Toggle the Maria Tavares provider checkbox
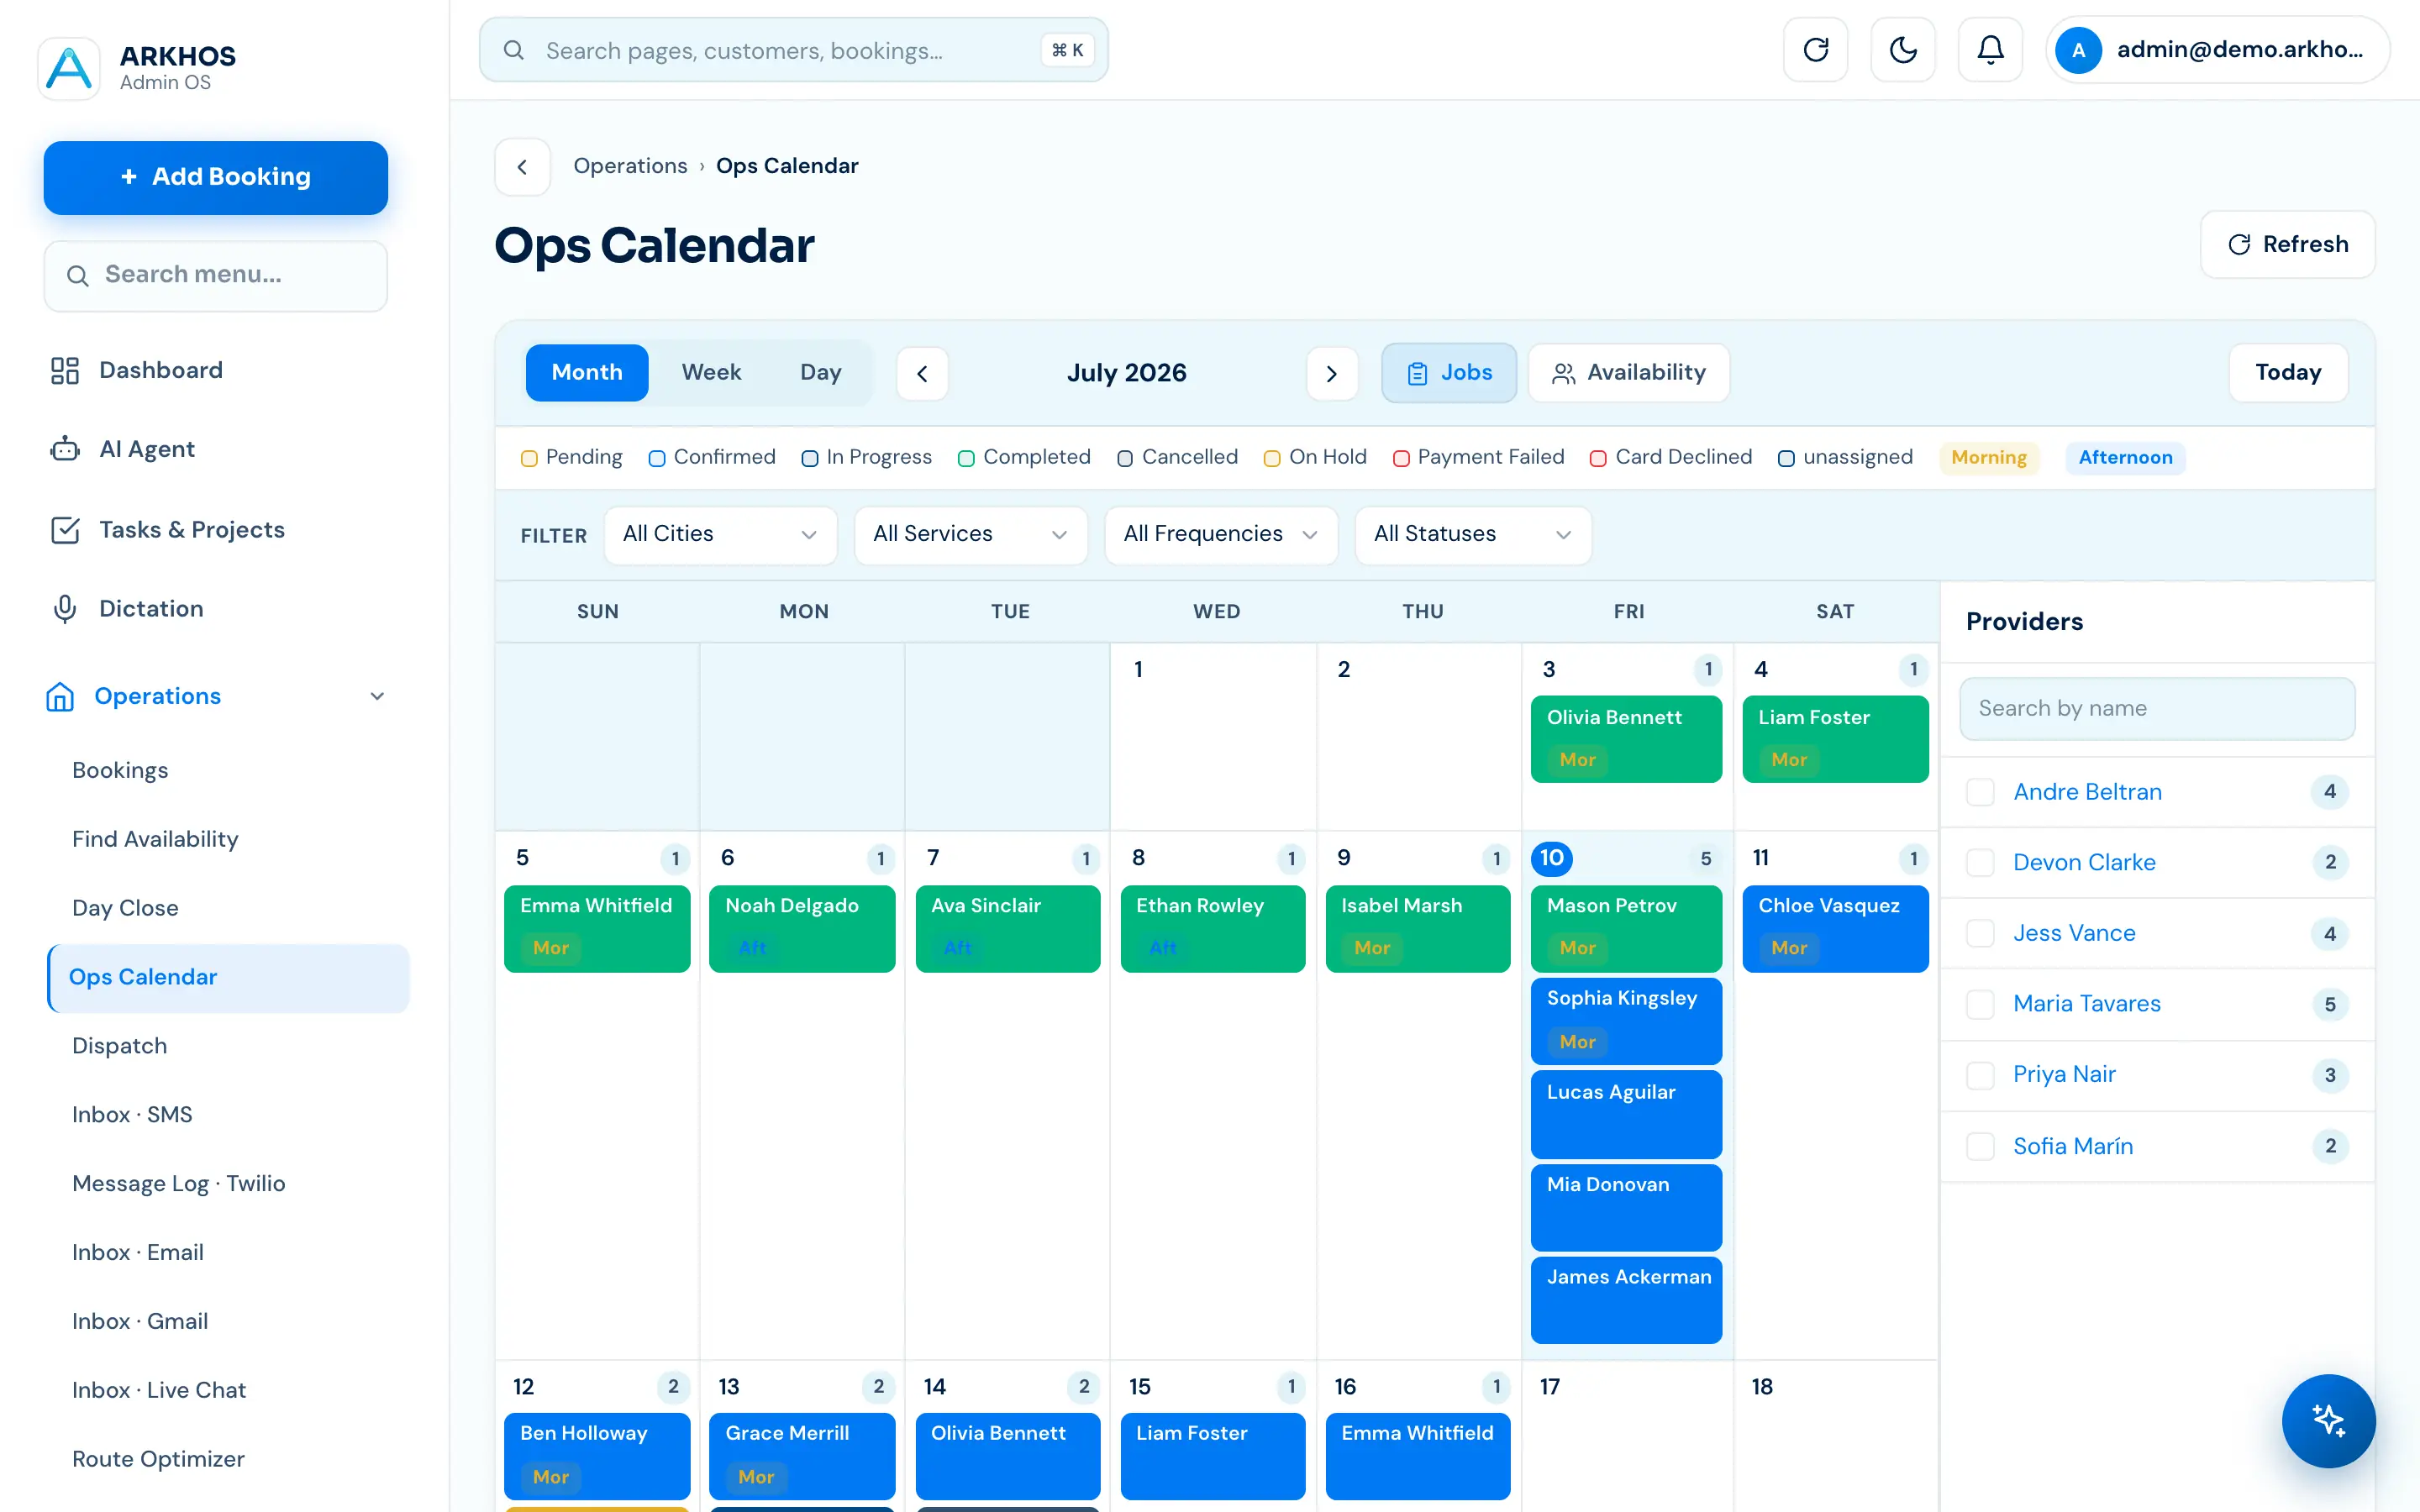 (1980, 1004)
